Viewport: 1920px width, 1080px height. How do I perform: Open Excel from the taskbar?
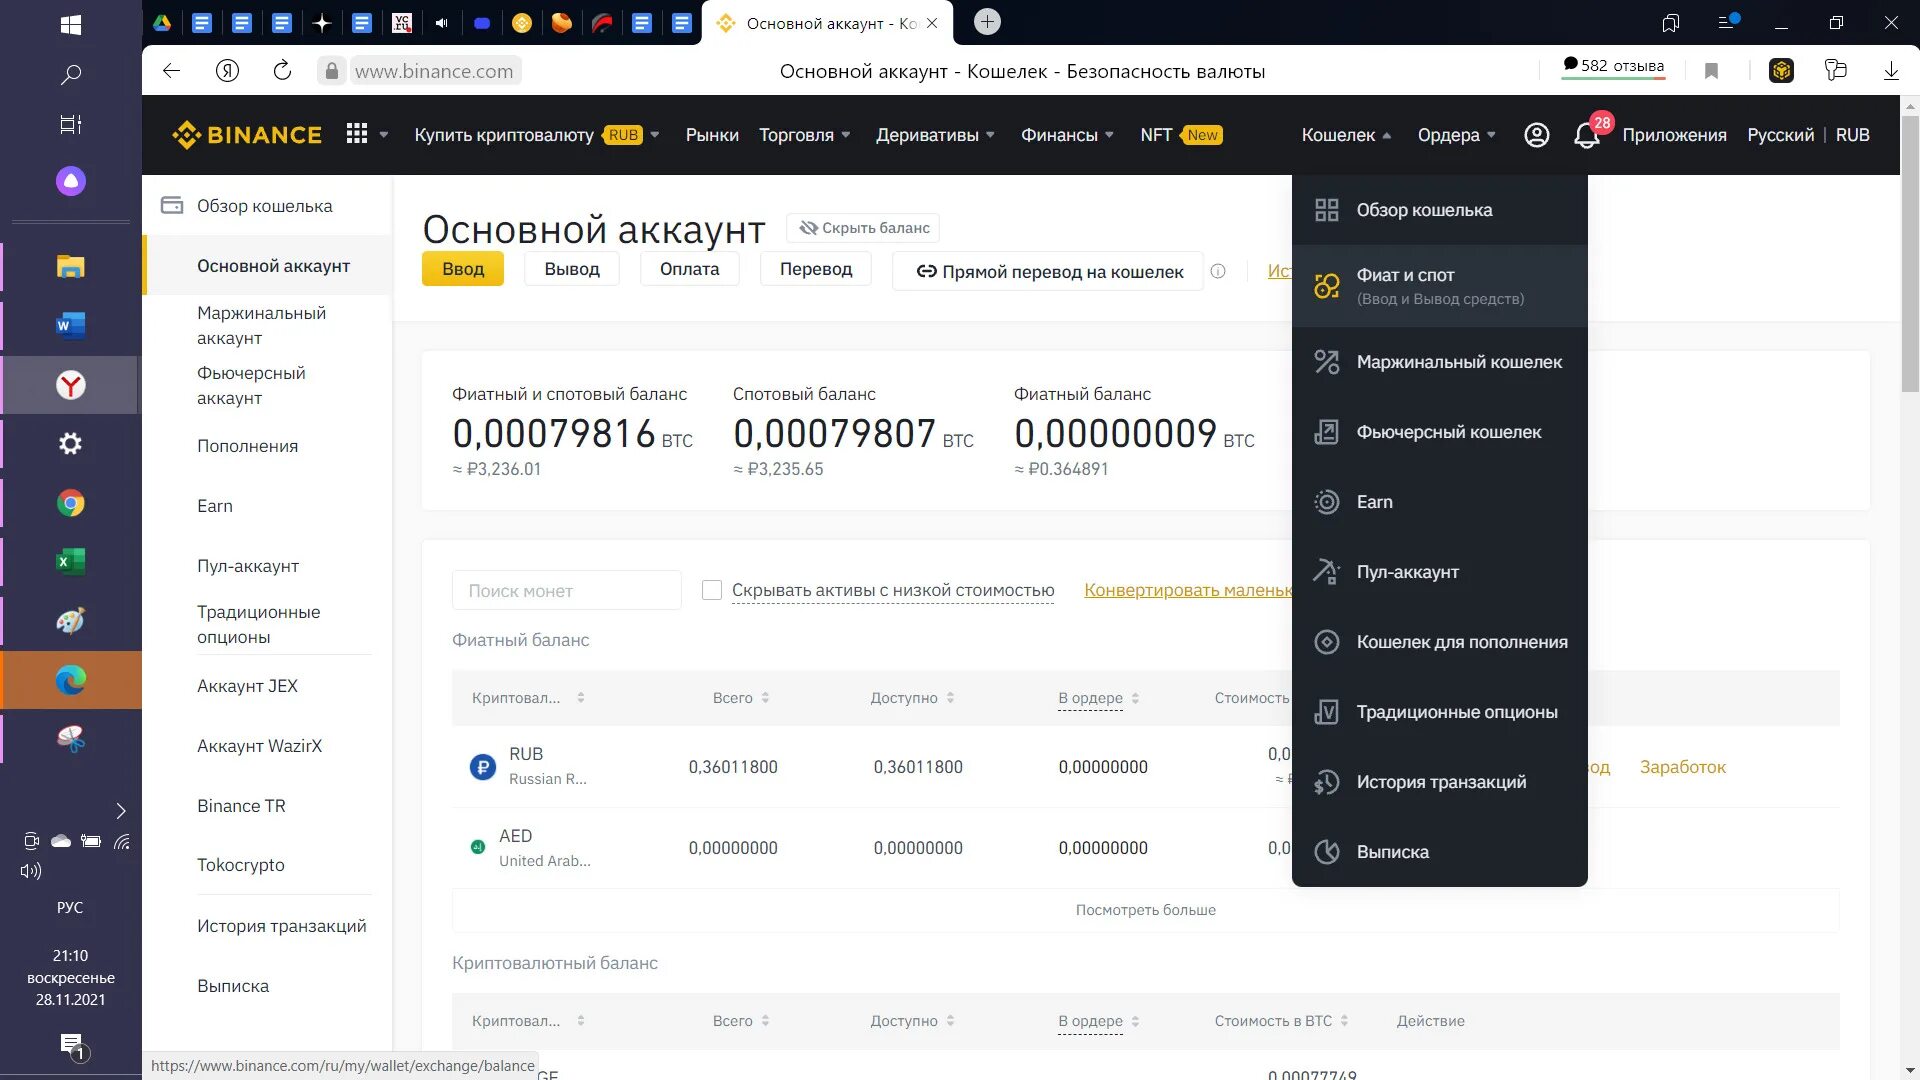click(x=70, y=562)
